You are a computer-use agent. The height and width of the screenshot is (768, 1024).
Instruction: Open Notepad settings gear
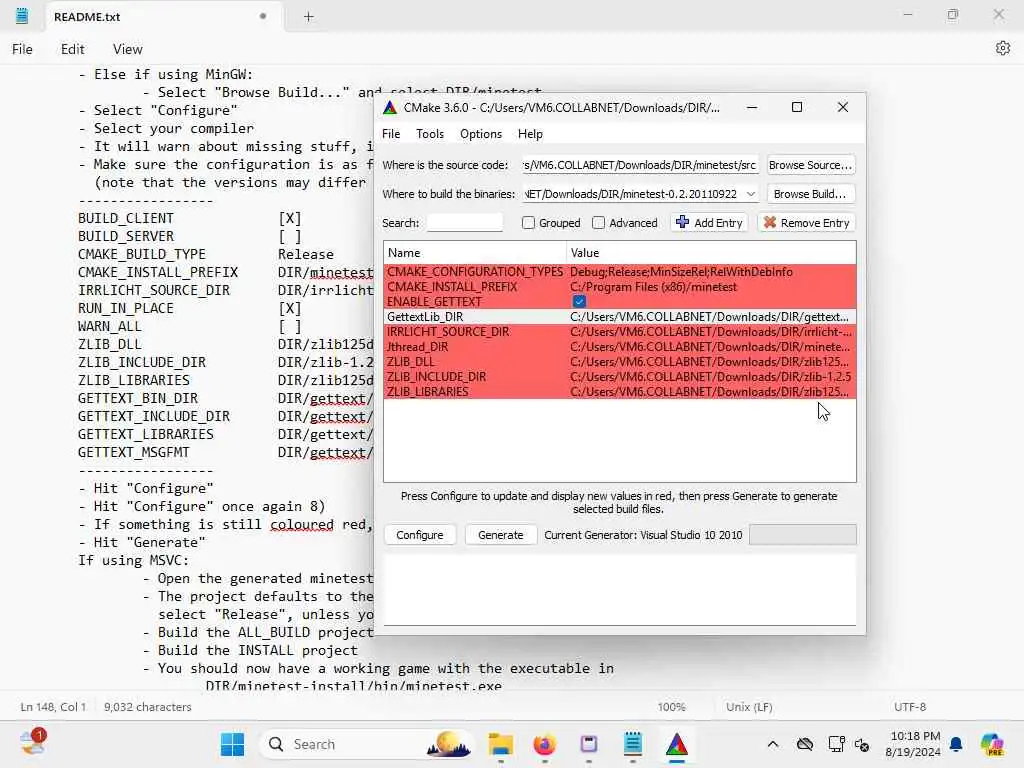click(x=1003, y=48)
